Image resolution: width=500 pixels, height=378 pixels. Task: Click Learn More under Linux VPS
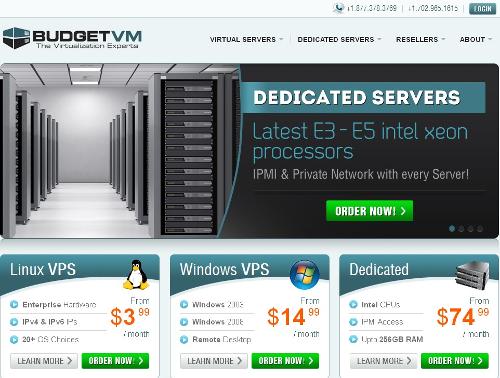(44, 361)
